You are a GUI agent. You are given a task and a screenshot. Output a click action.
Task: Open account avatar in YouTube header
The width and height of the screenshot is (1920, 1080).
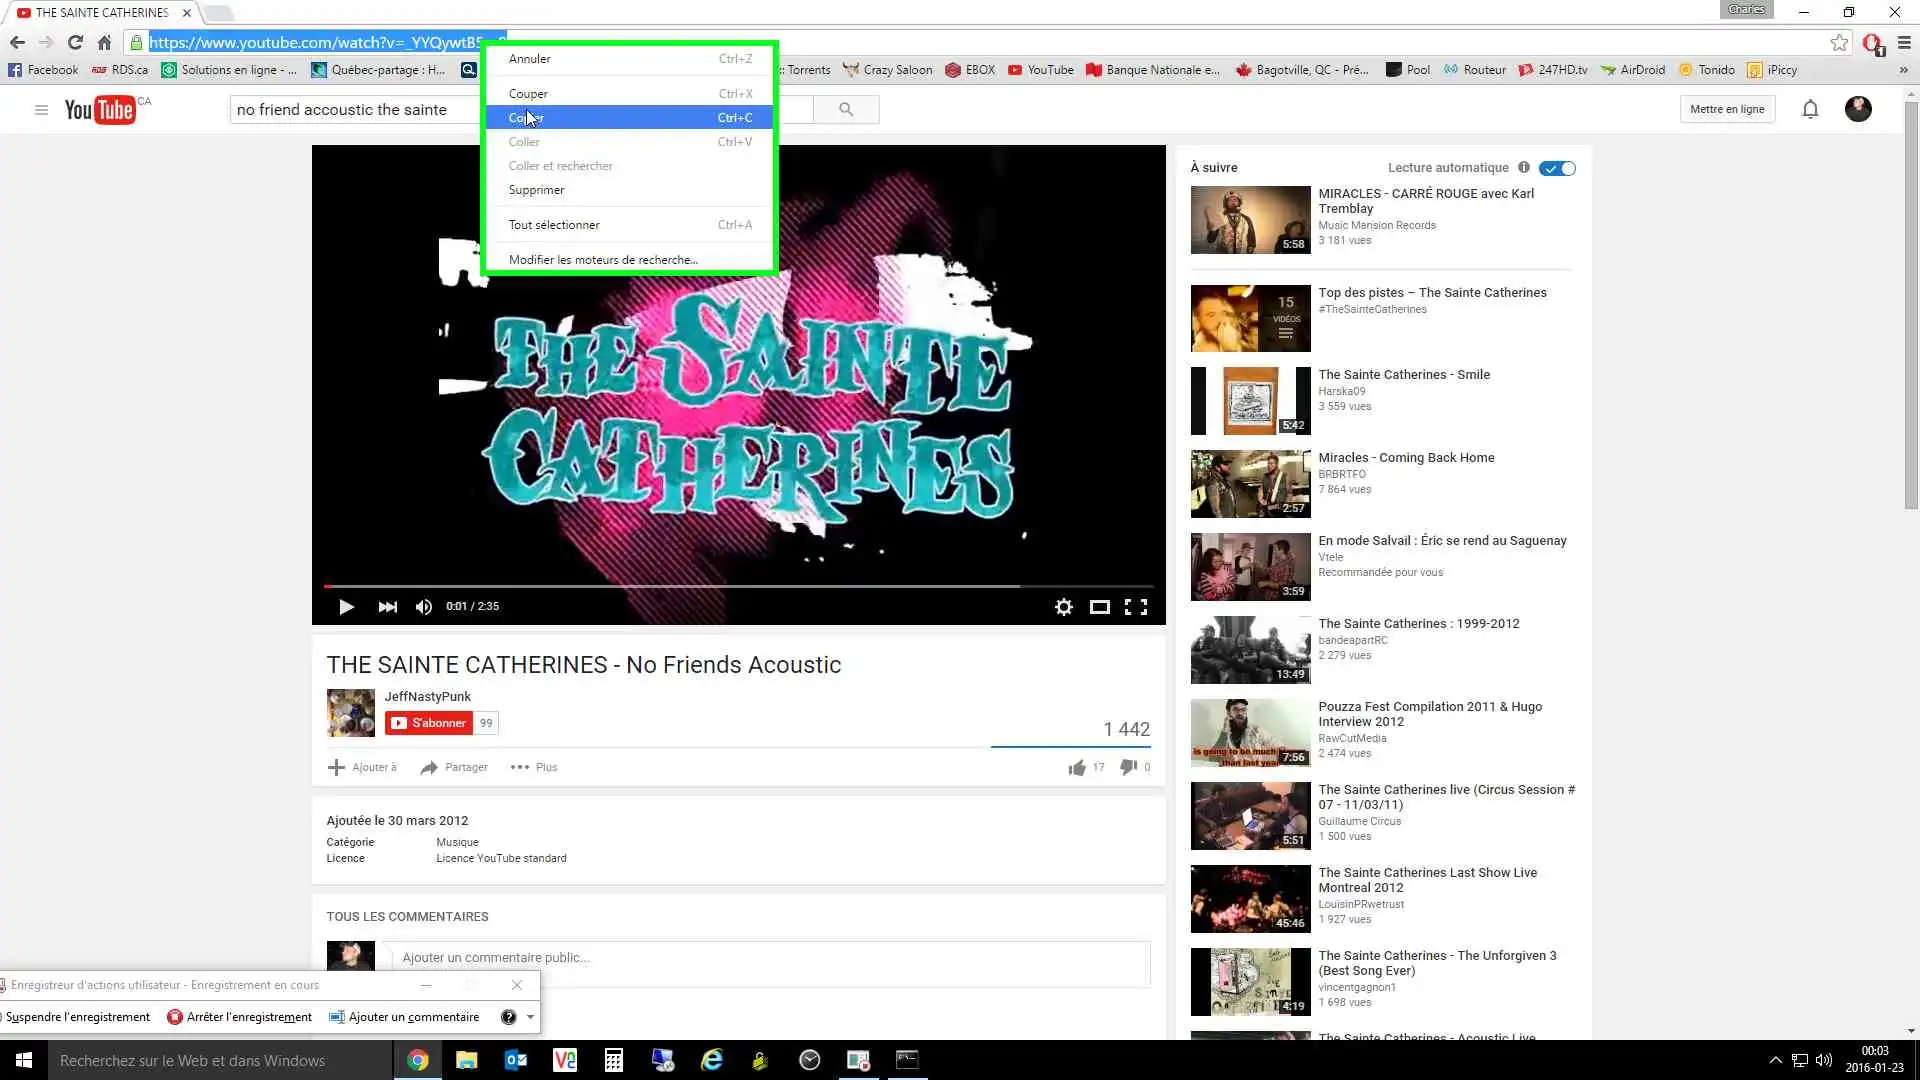coord(1858,109)
